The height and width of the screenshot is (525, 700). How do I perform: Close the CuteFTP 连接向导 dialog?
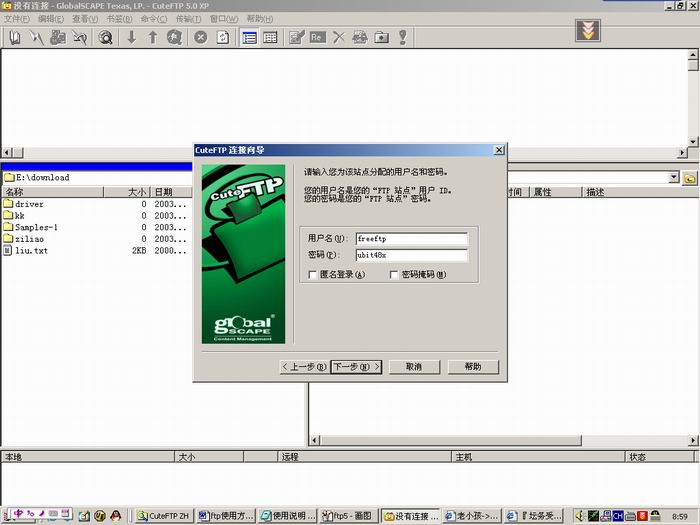coord(499,150)
